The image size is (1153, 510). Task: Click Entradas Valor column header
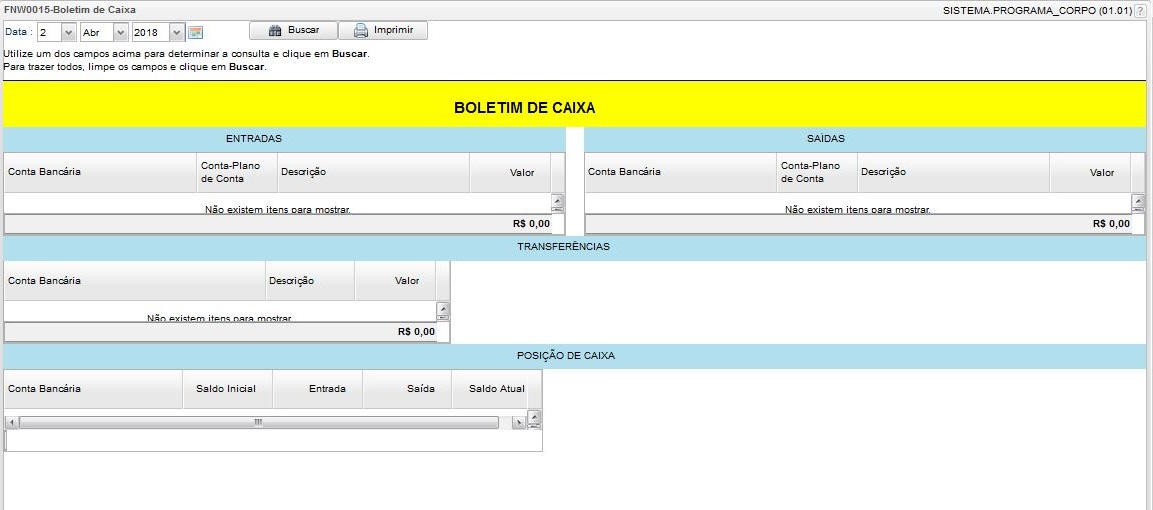pos(510,172)
